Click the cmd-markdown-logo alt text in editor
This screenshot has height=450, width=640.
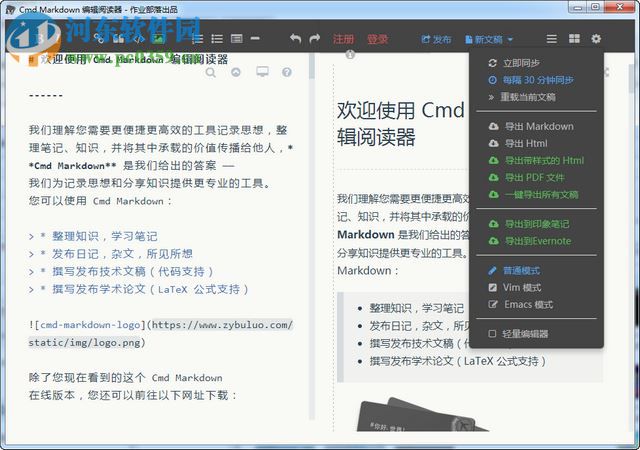click(x=90, y=325)
